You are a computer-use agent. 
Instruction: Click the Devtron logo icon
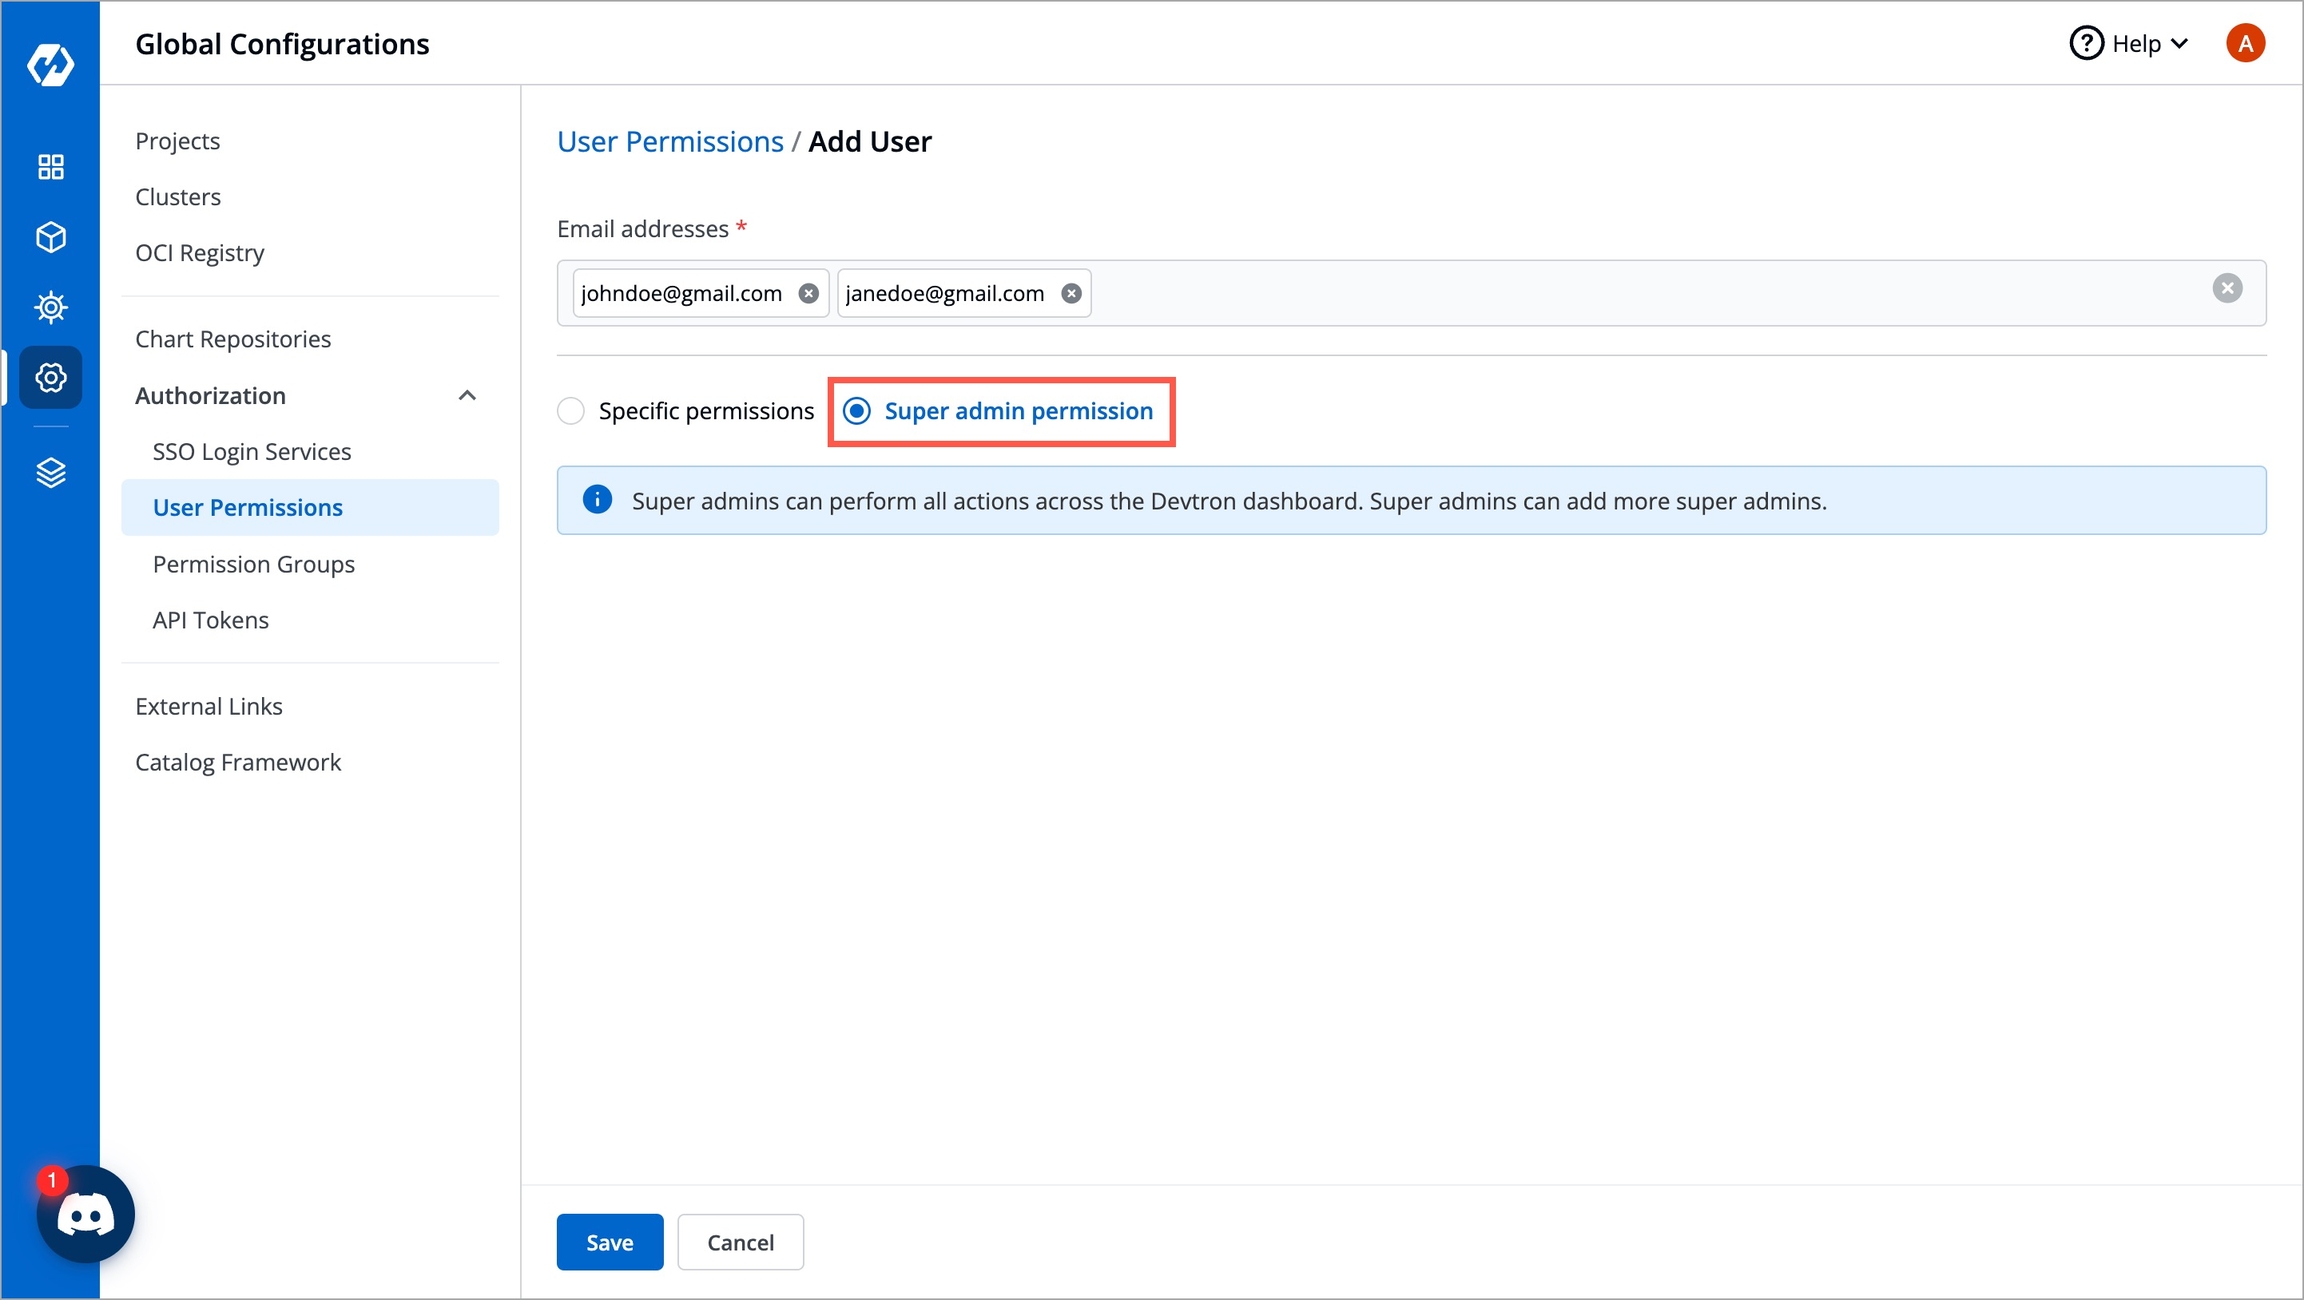click(x=50, y=64)
